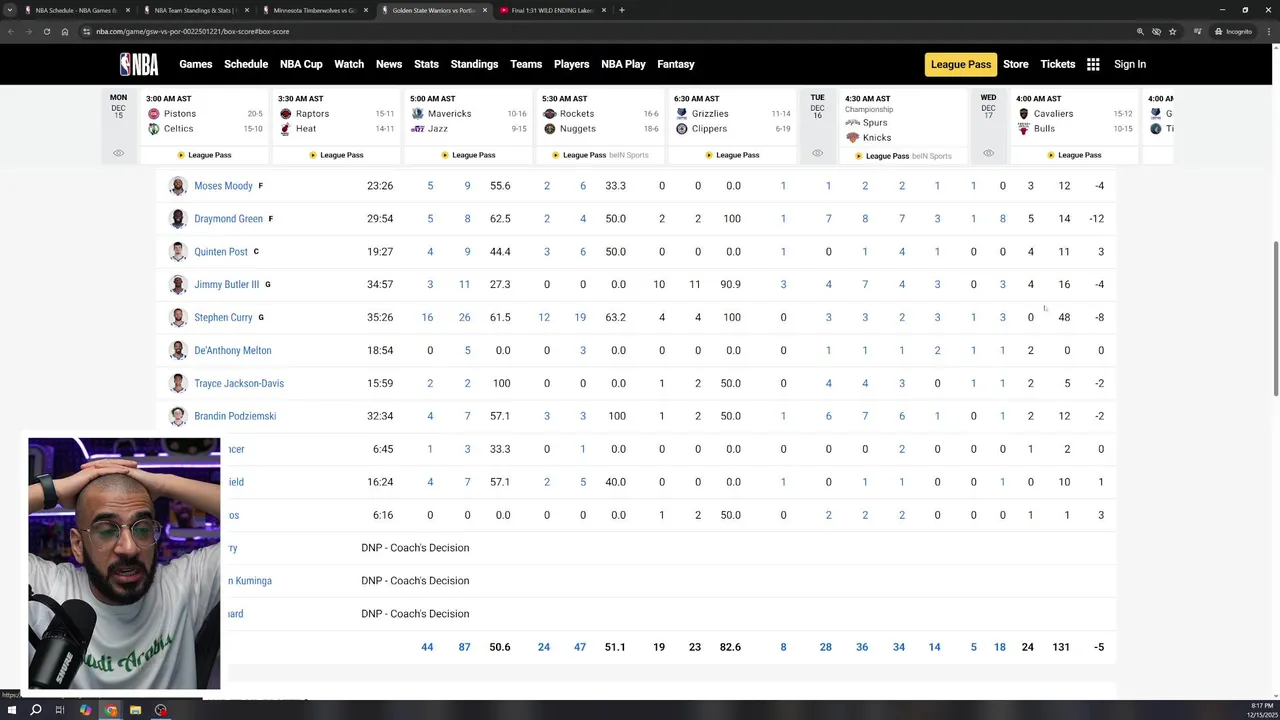Open the media control icon in Chrome toolbar
Screen dimensions: 1280x720
1198,31
